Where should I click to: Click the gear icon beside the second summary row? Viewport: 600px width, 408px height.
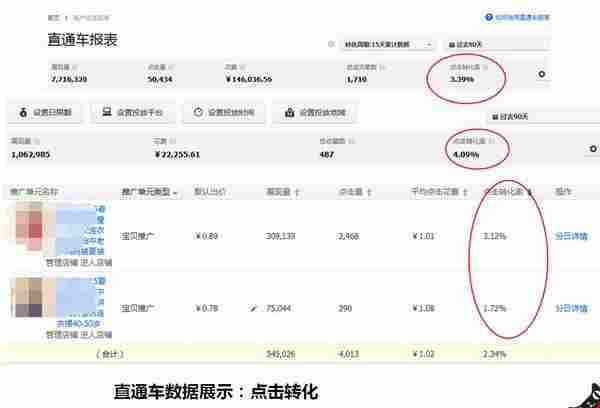(x=593, y=148)
